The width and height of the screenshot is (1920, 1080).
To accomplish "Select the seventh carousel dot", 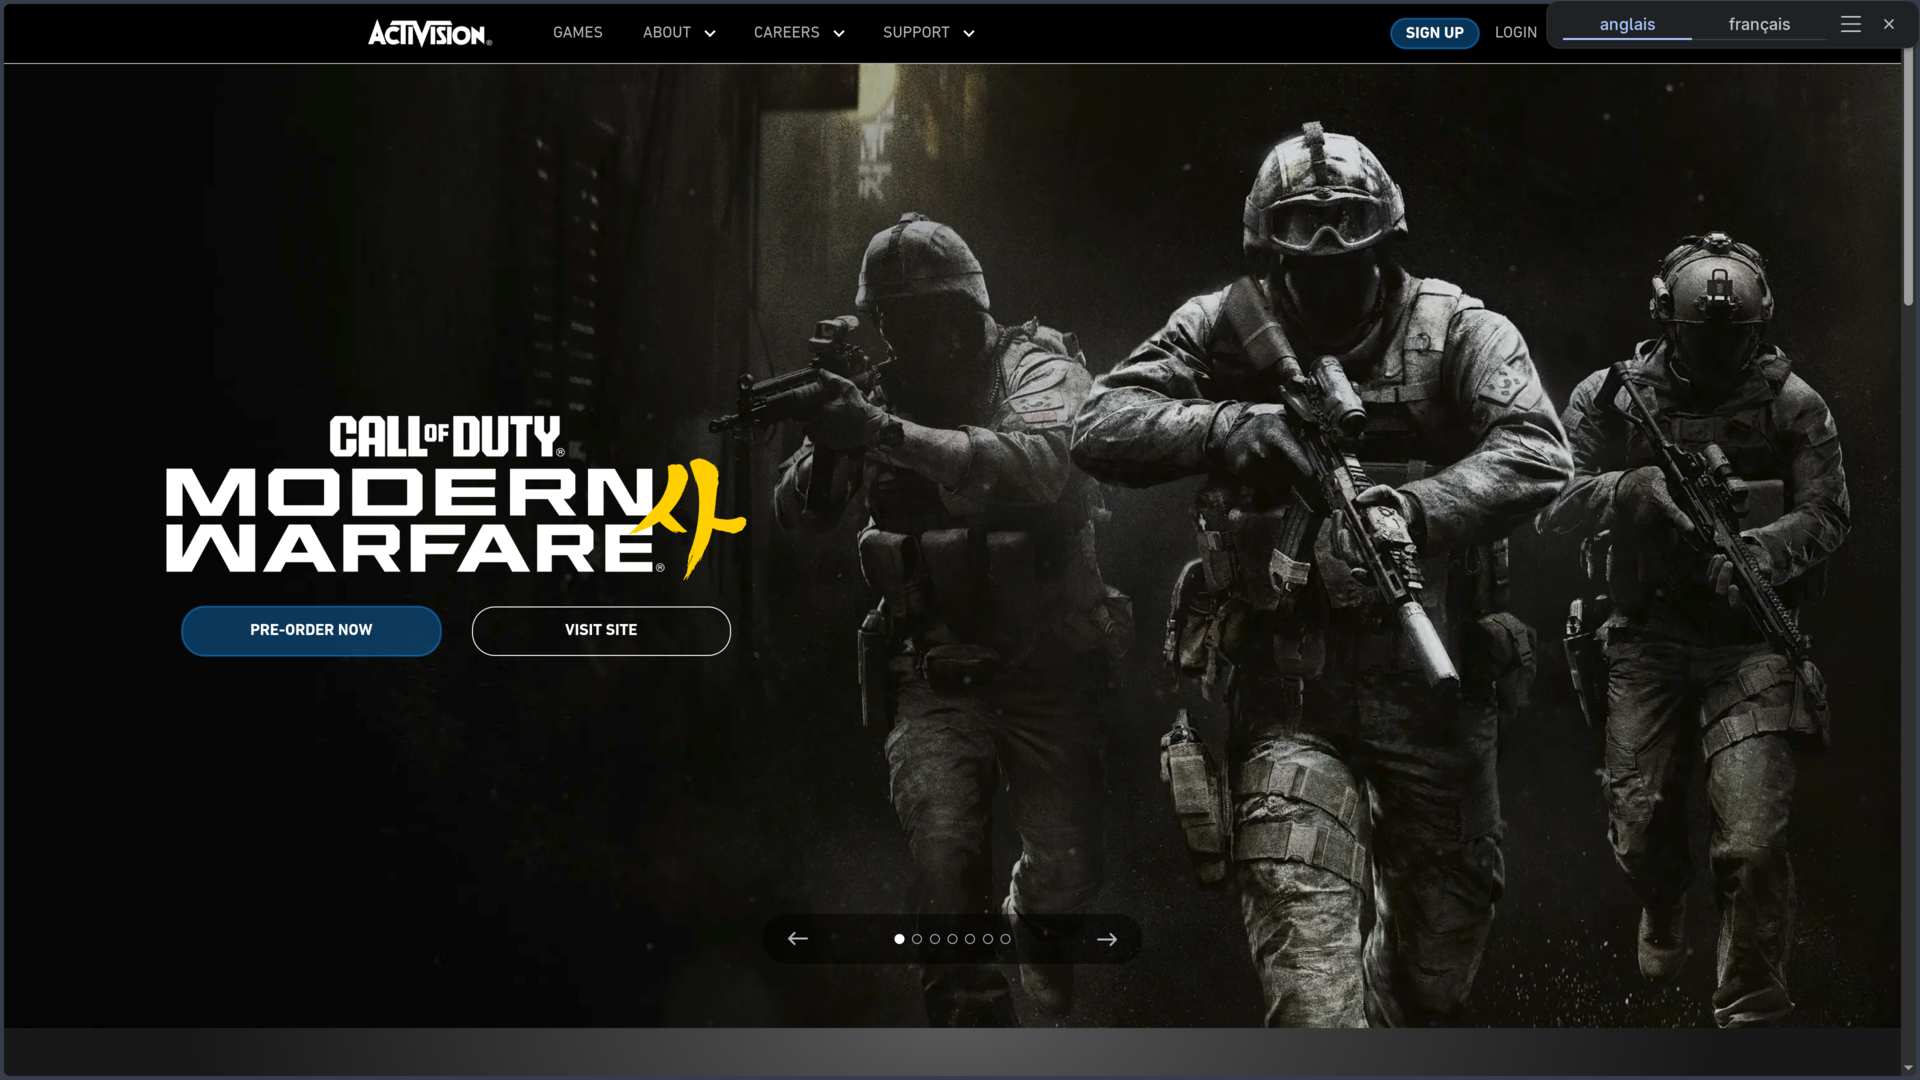I will [1005, 939].
